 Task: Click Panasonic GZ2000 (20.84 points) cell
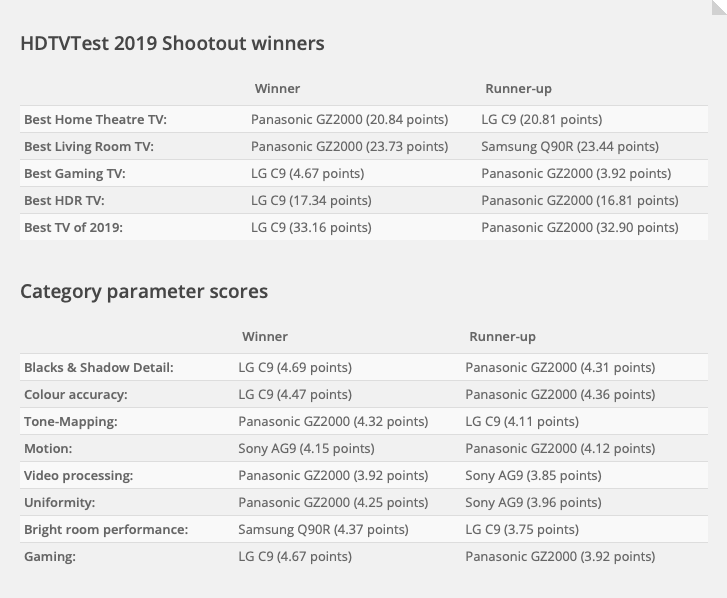coord(349,120)
